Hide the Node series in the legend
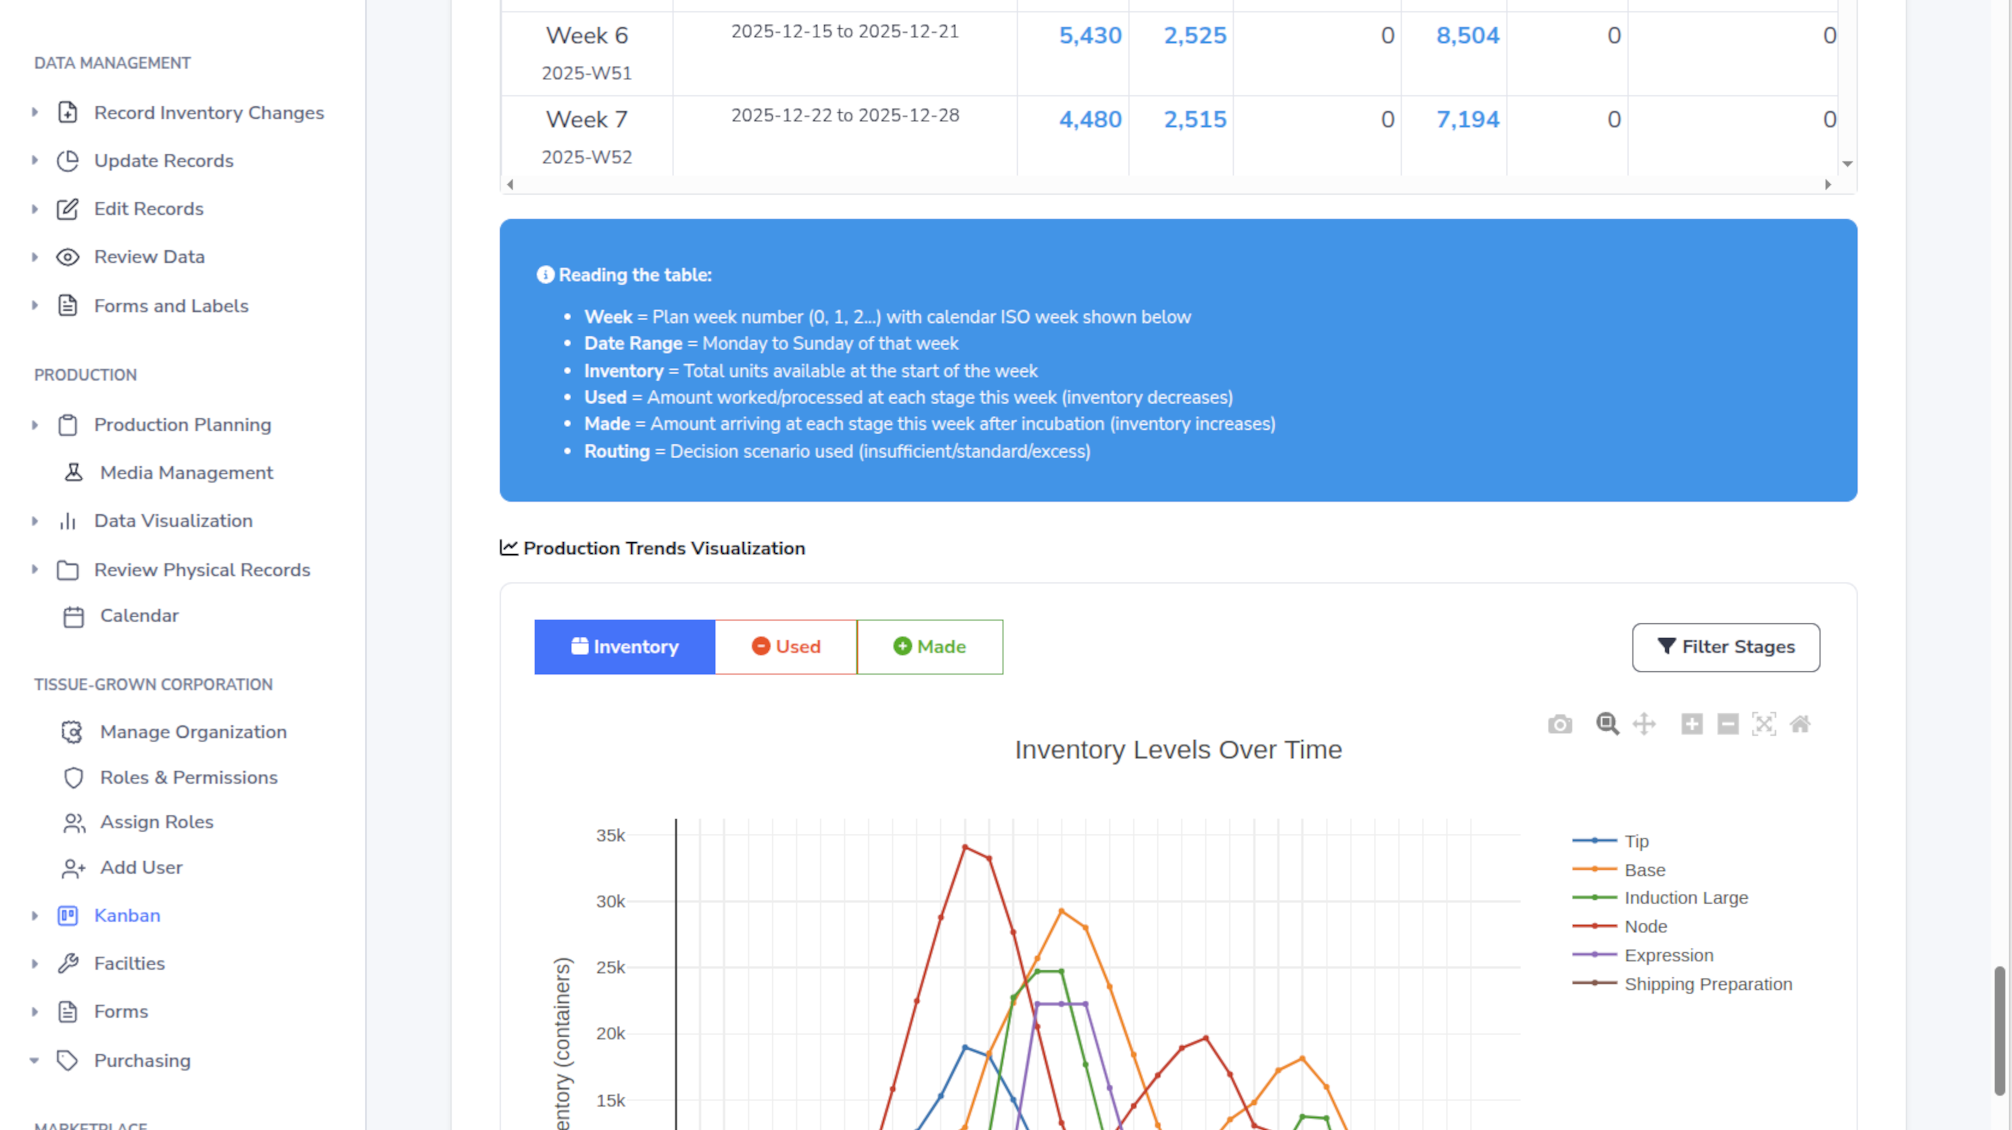This screenshot has height=1130, width=2012. (x=1645, y=926)
